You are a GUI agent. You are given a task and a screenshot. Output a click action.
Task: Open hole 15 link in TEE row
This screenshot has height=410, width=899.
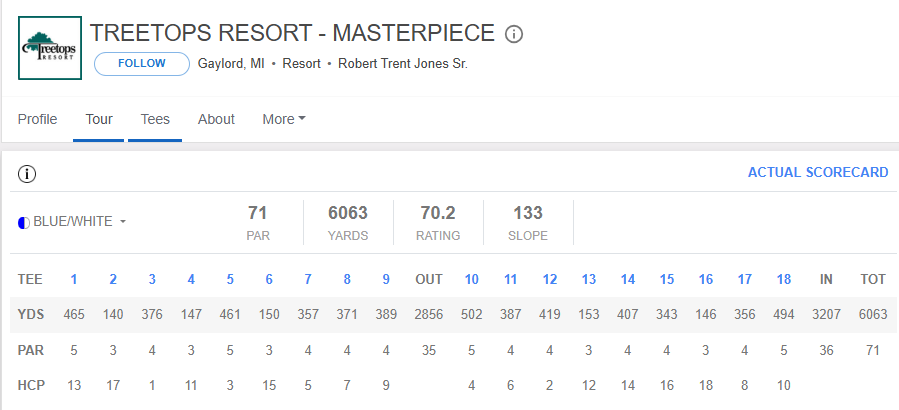[667, 279]
